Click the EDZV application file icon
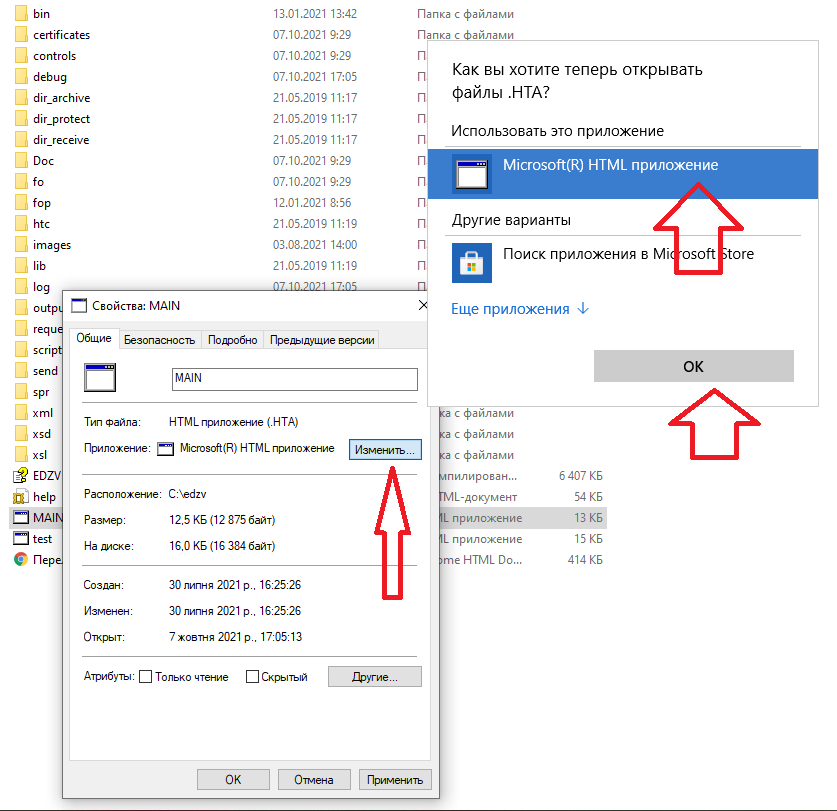Screen dimensions: 837x811 pos(20,476)
